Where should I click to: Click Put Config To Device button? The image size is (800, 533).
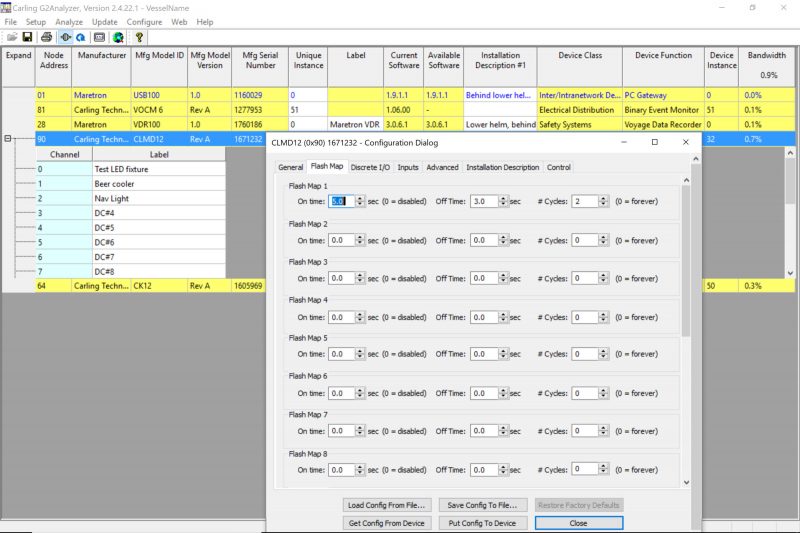coord(482,523)
